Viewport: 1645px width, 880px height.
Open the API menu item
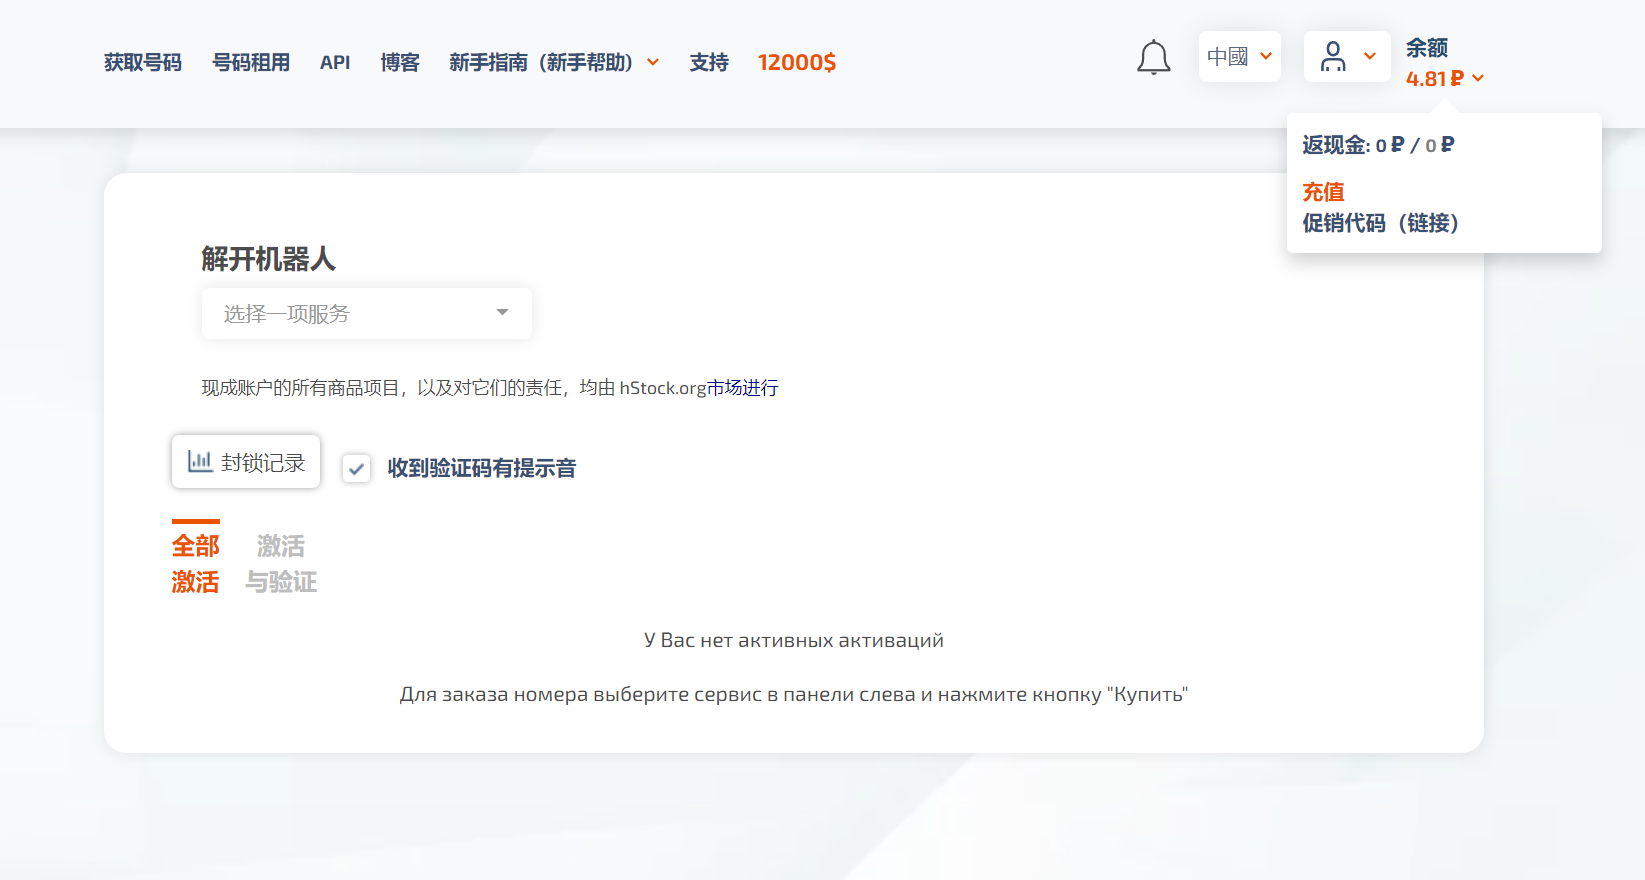(335, 63)
